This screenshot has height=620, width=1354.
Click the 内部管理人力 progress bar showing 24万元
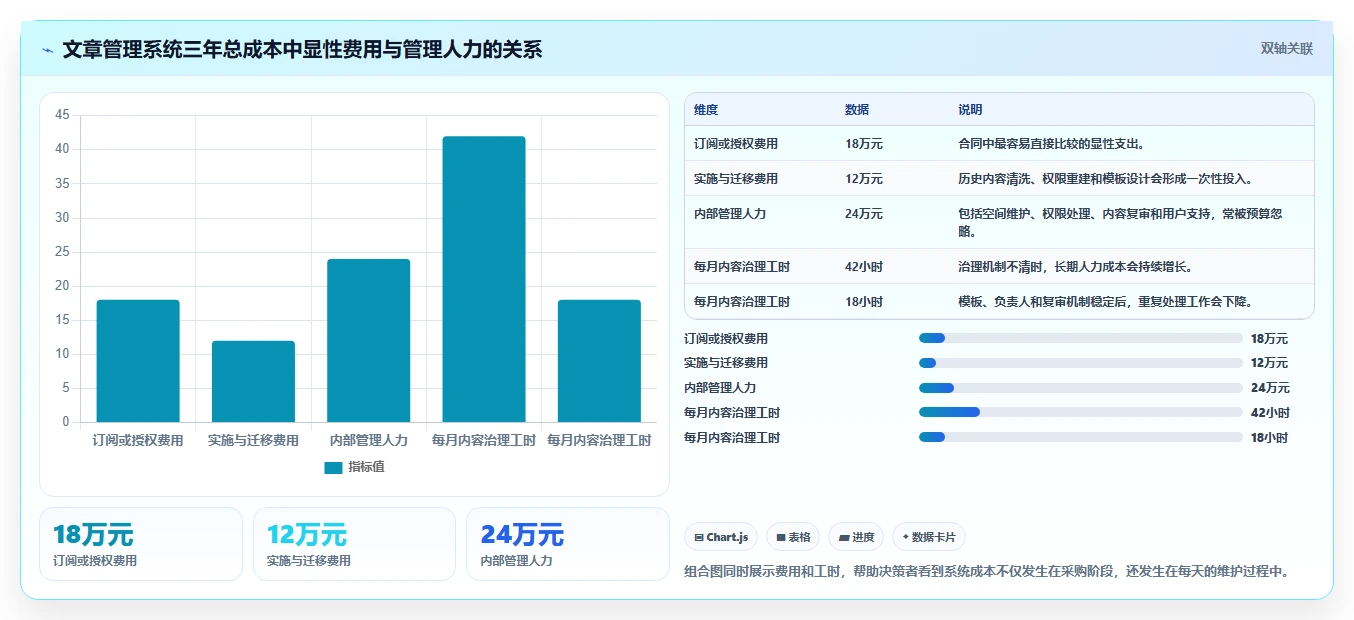(1080, 388)
